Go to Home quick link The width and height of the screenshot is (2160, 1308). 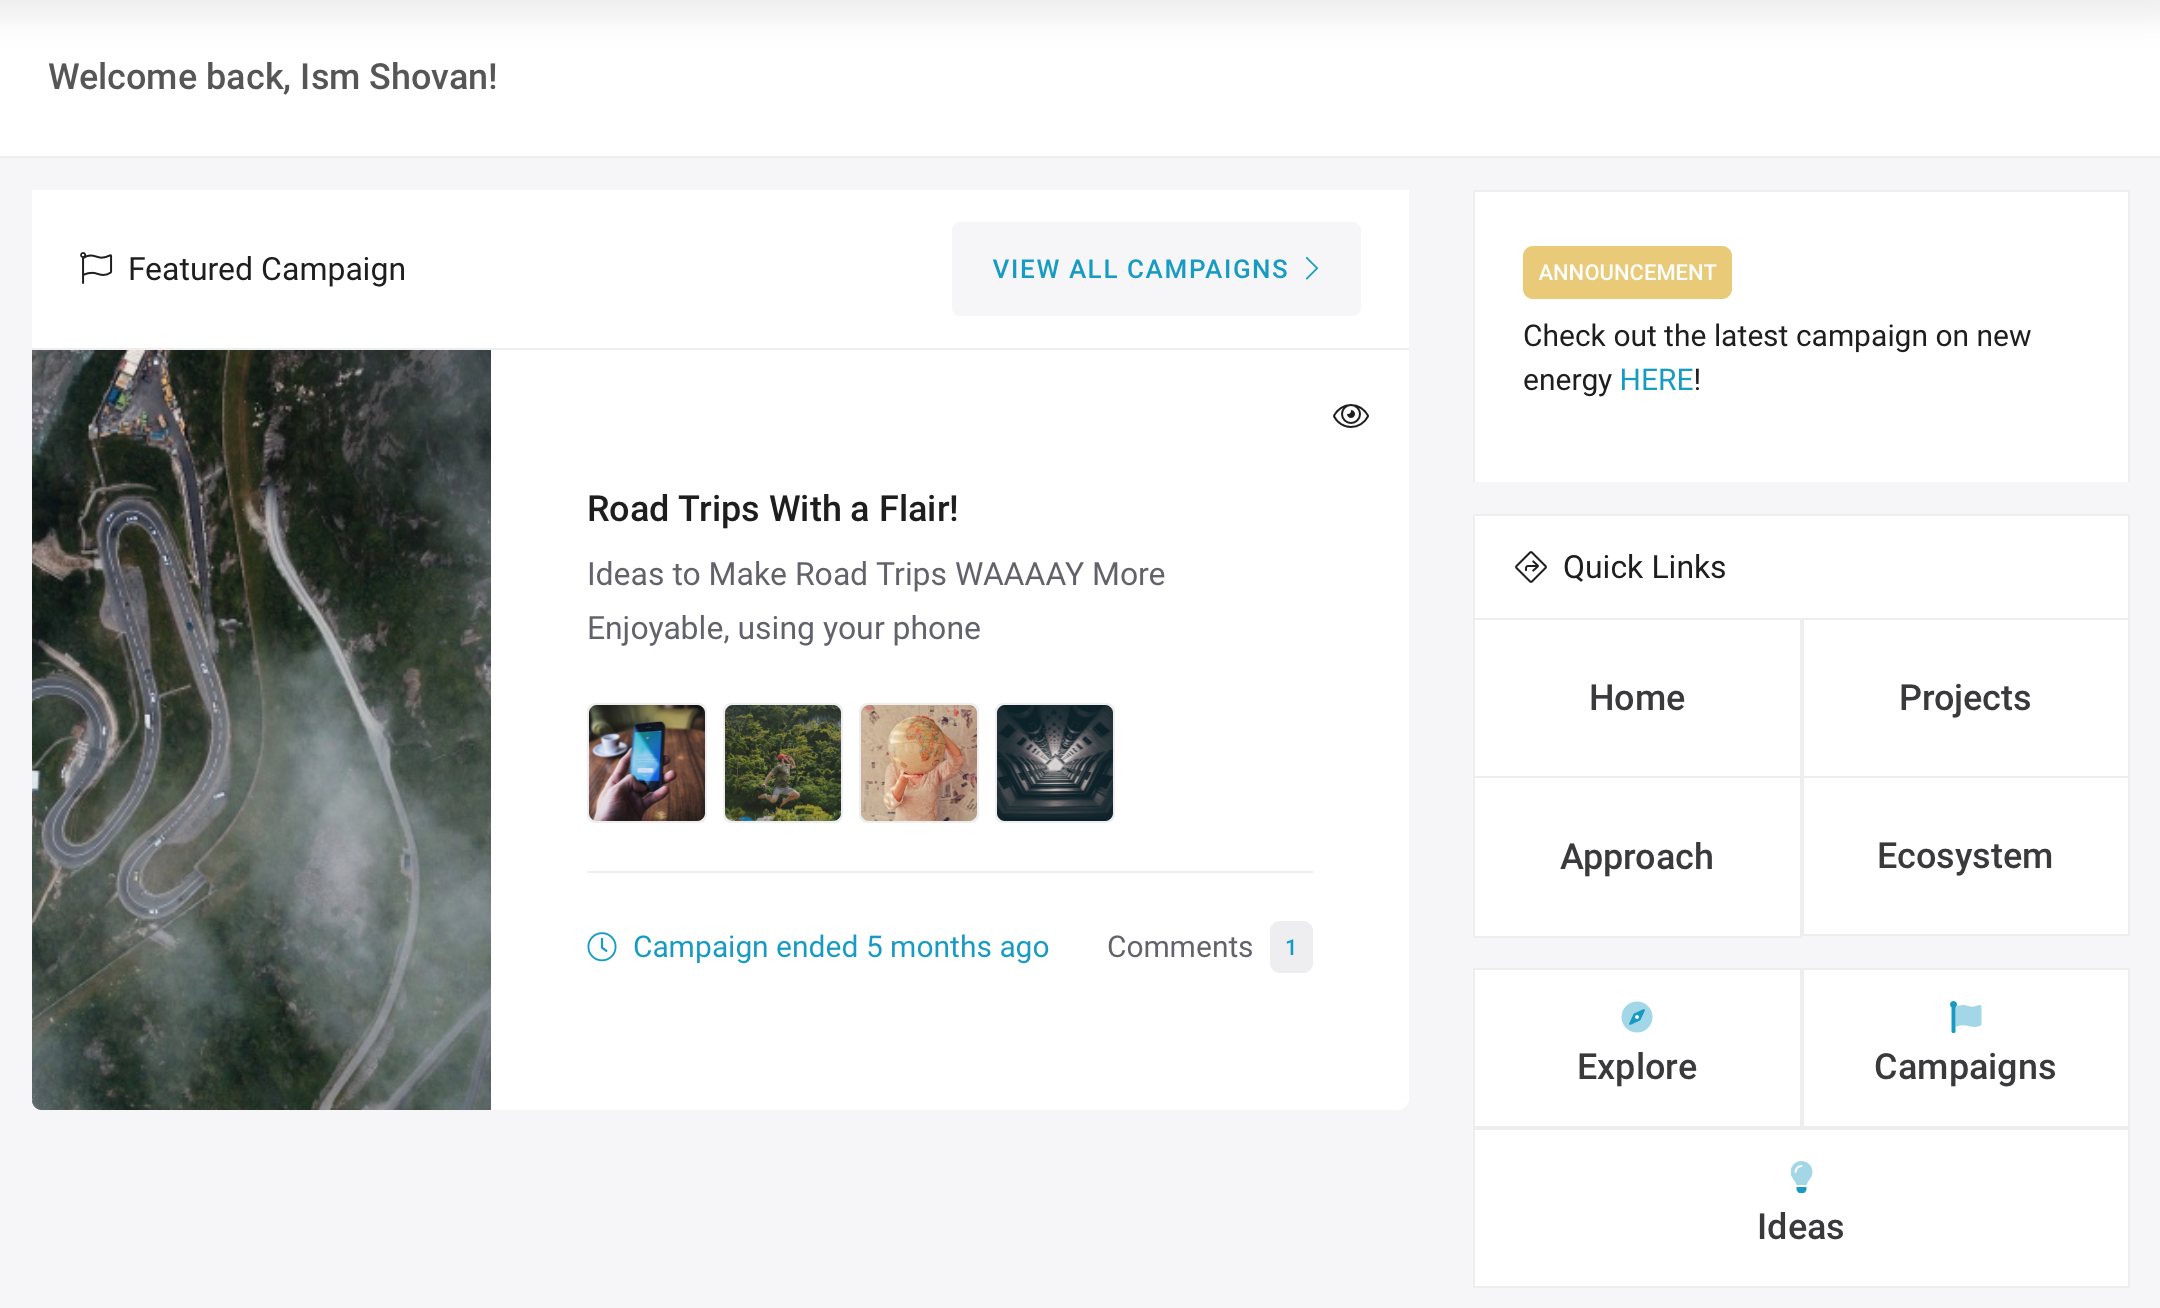1636,698
